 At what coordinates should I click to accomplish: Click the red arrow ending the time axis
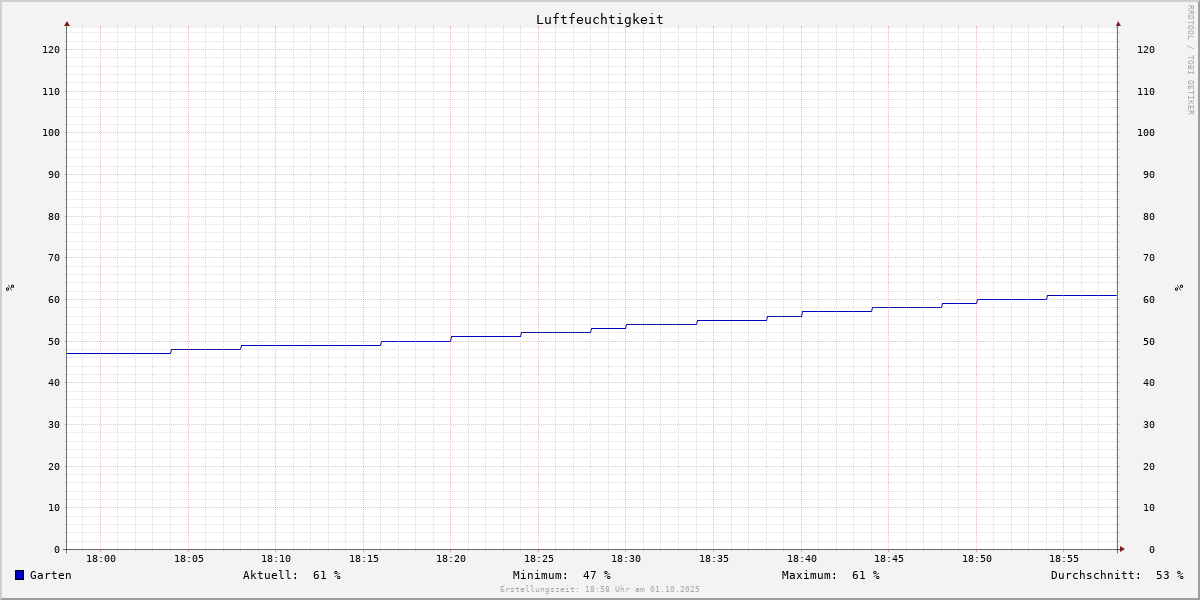tap(1122, 549)
